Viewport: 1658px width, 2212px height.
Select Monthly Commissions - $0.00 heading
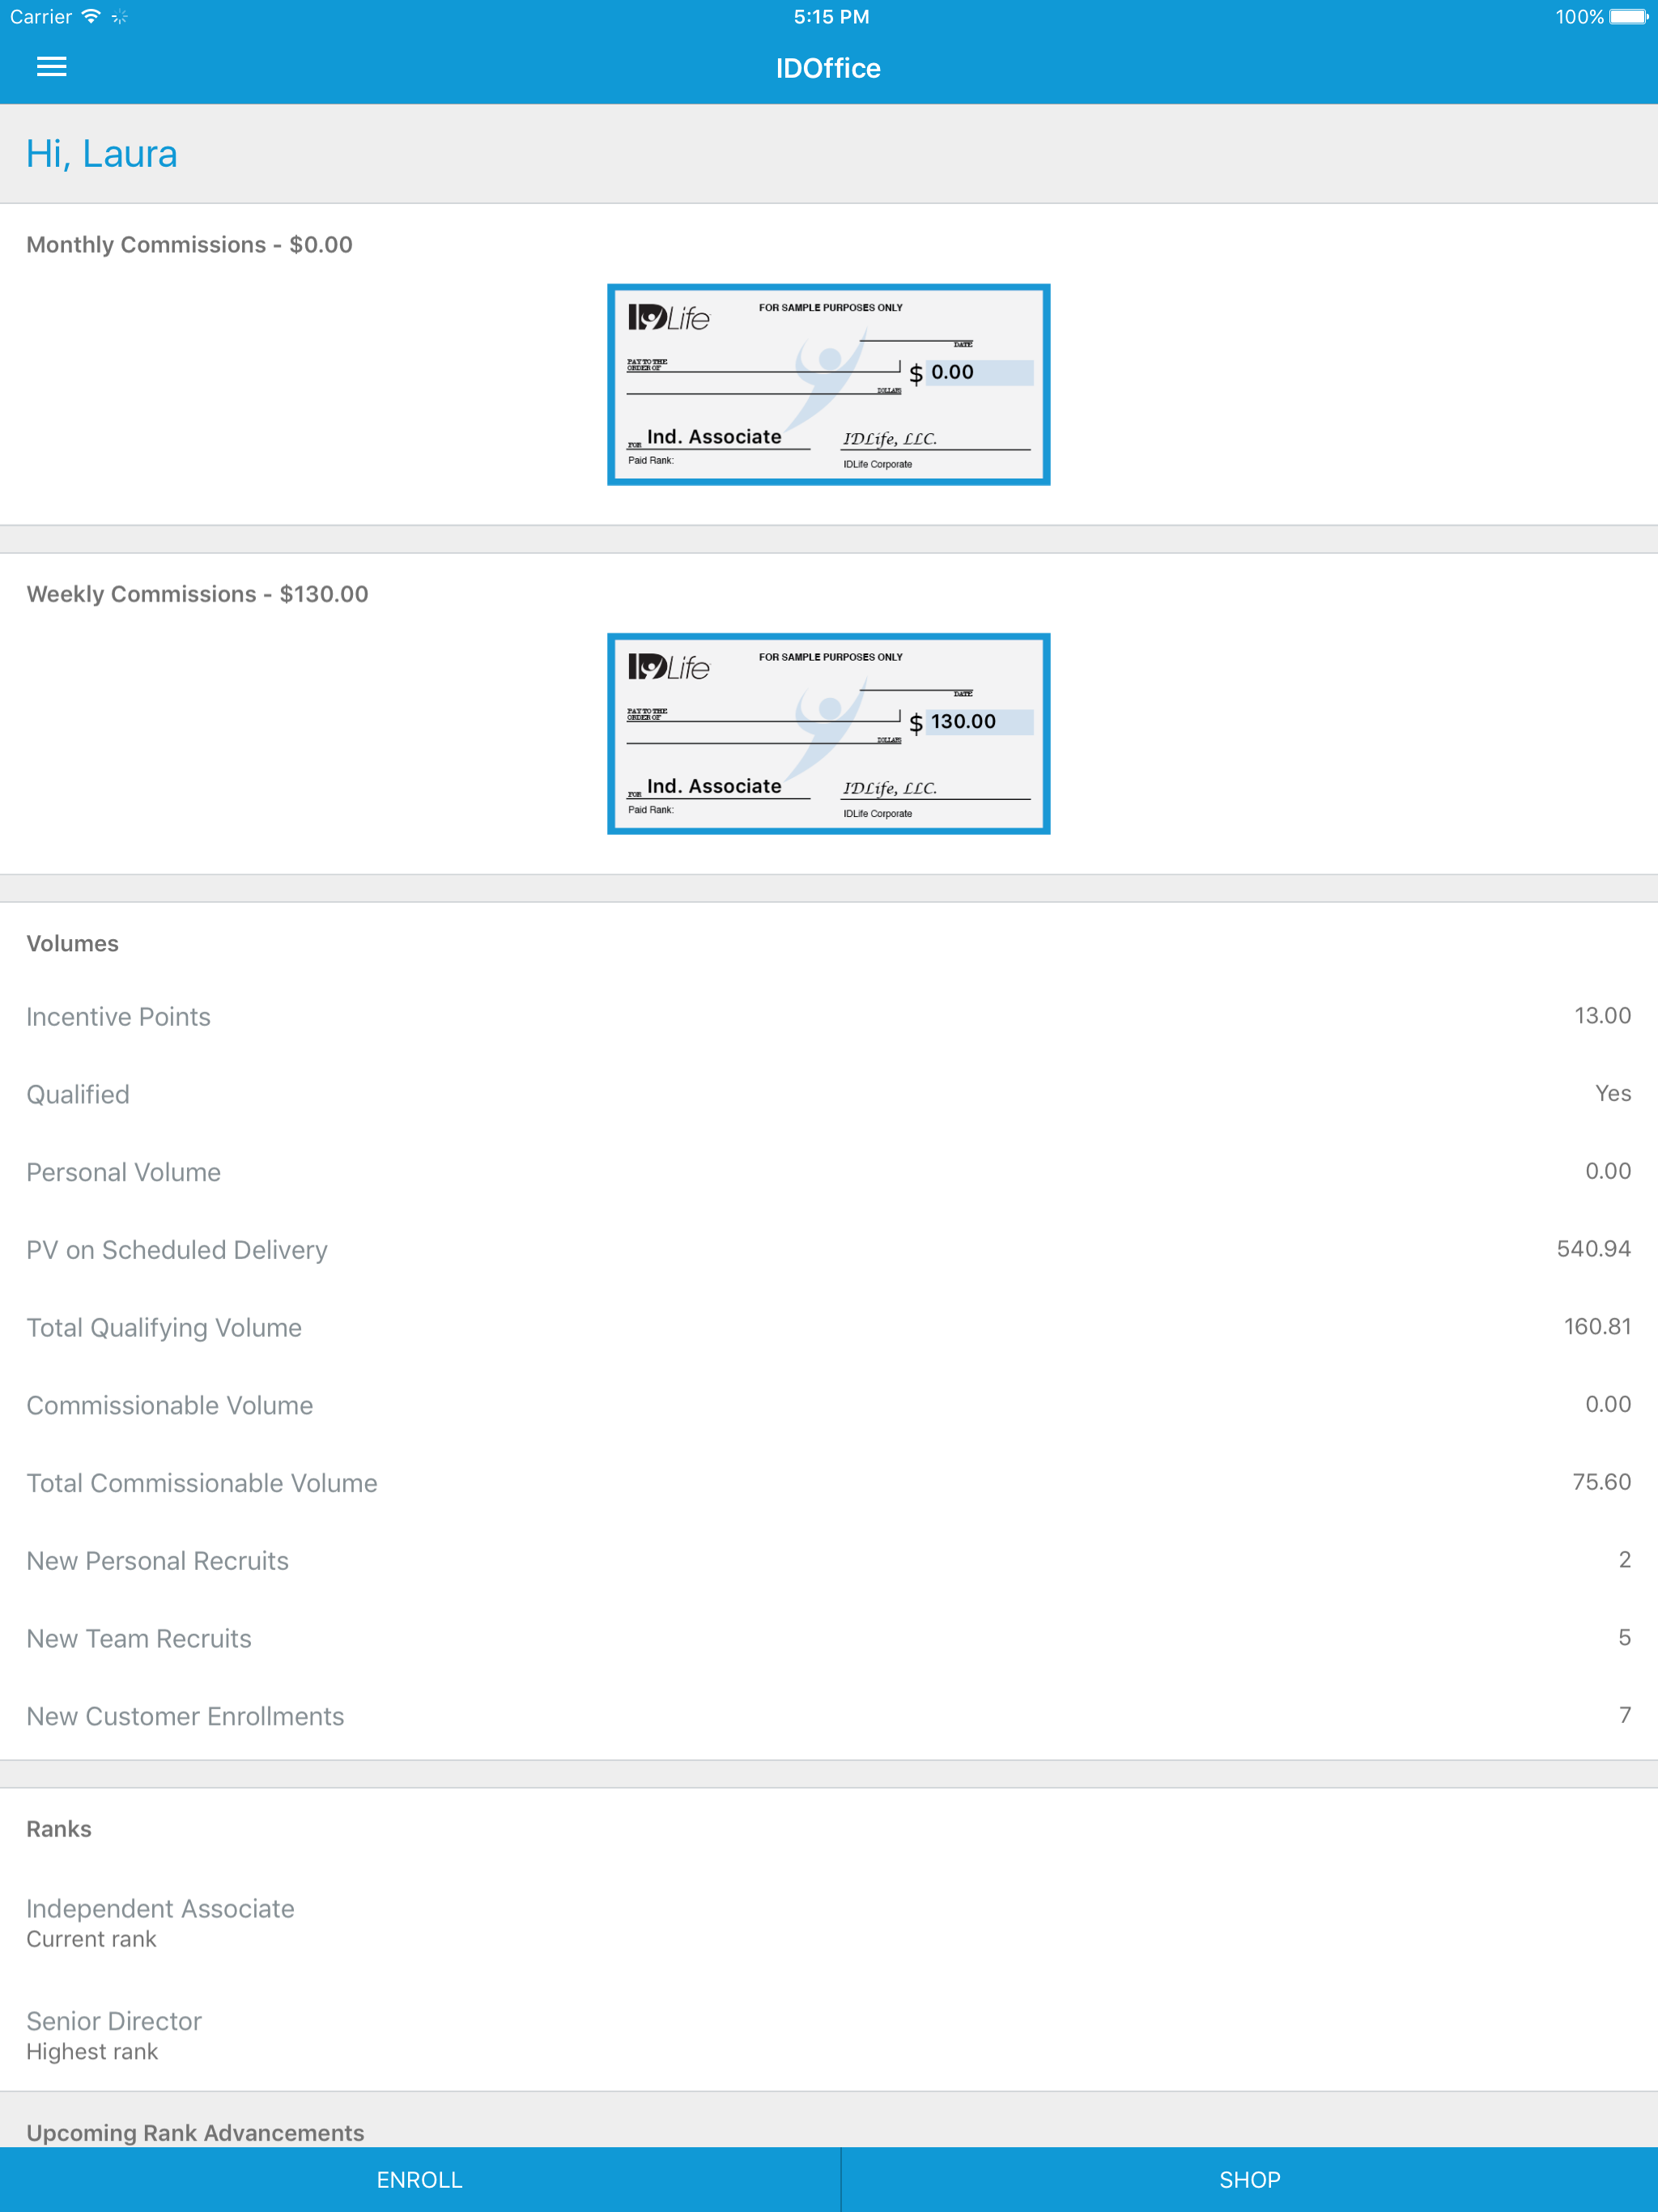coord(189,245)
